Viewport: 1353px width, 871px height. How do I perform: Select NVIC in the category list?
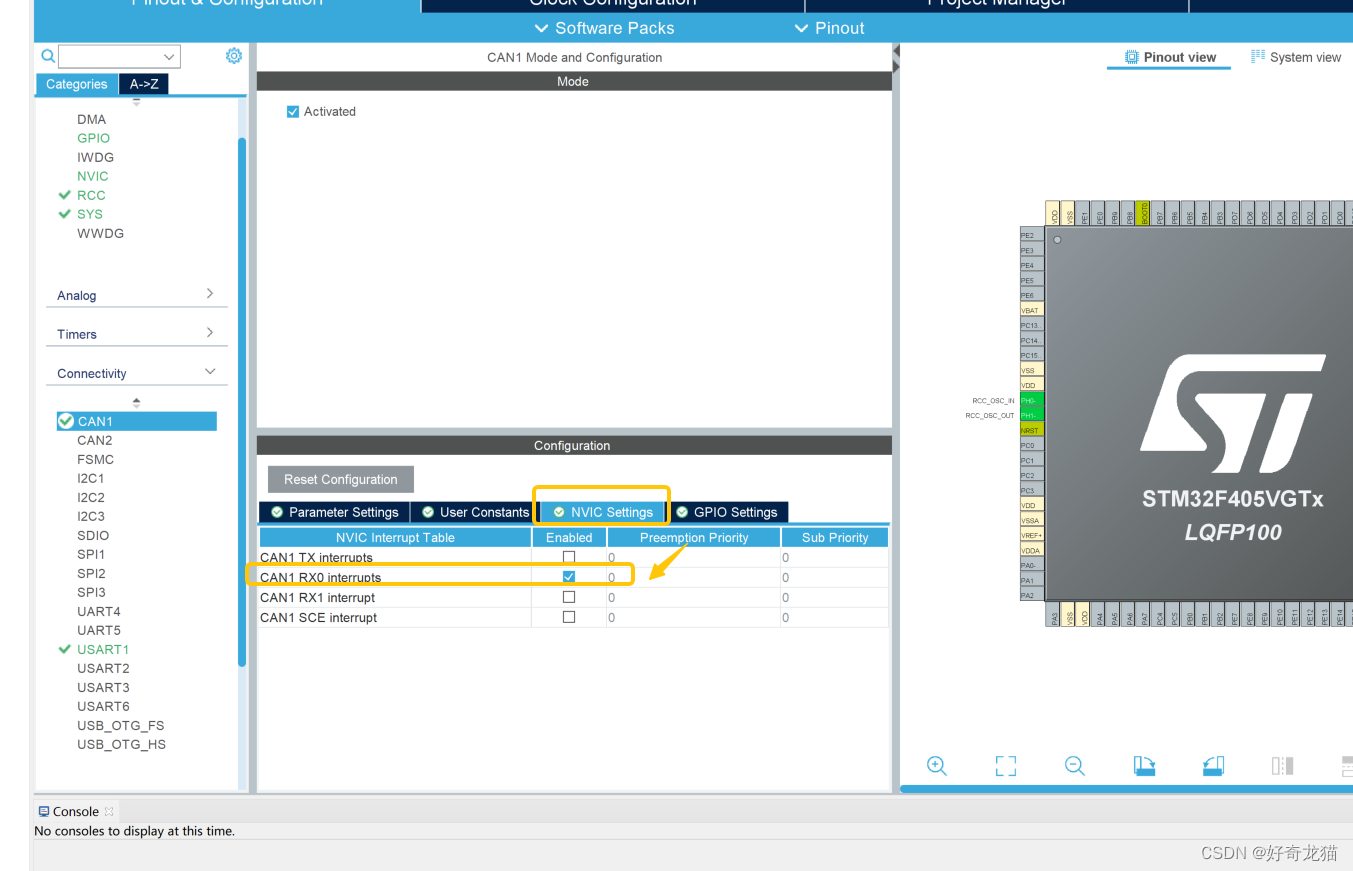[x=93, y=176]
